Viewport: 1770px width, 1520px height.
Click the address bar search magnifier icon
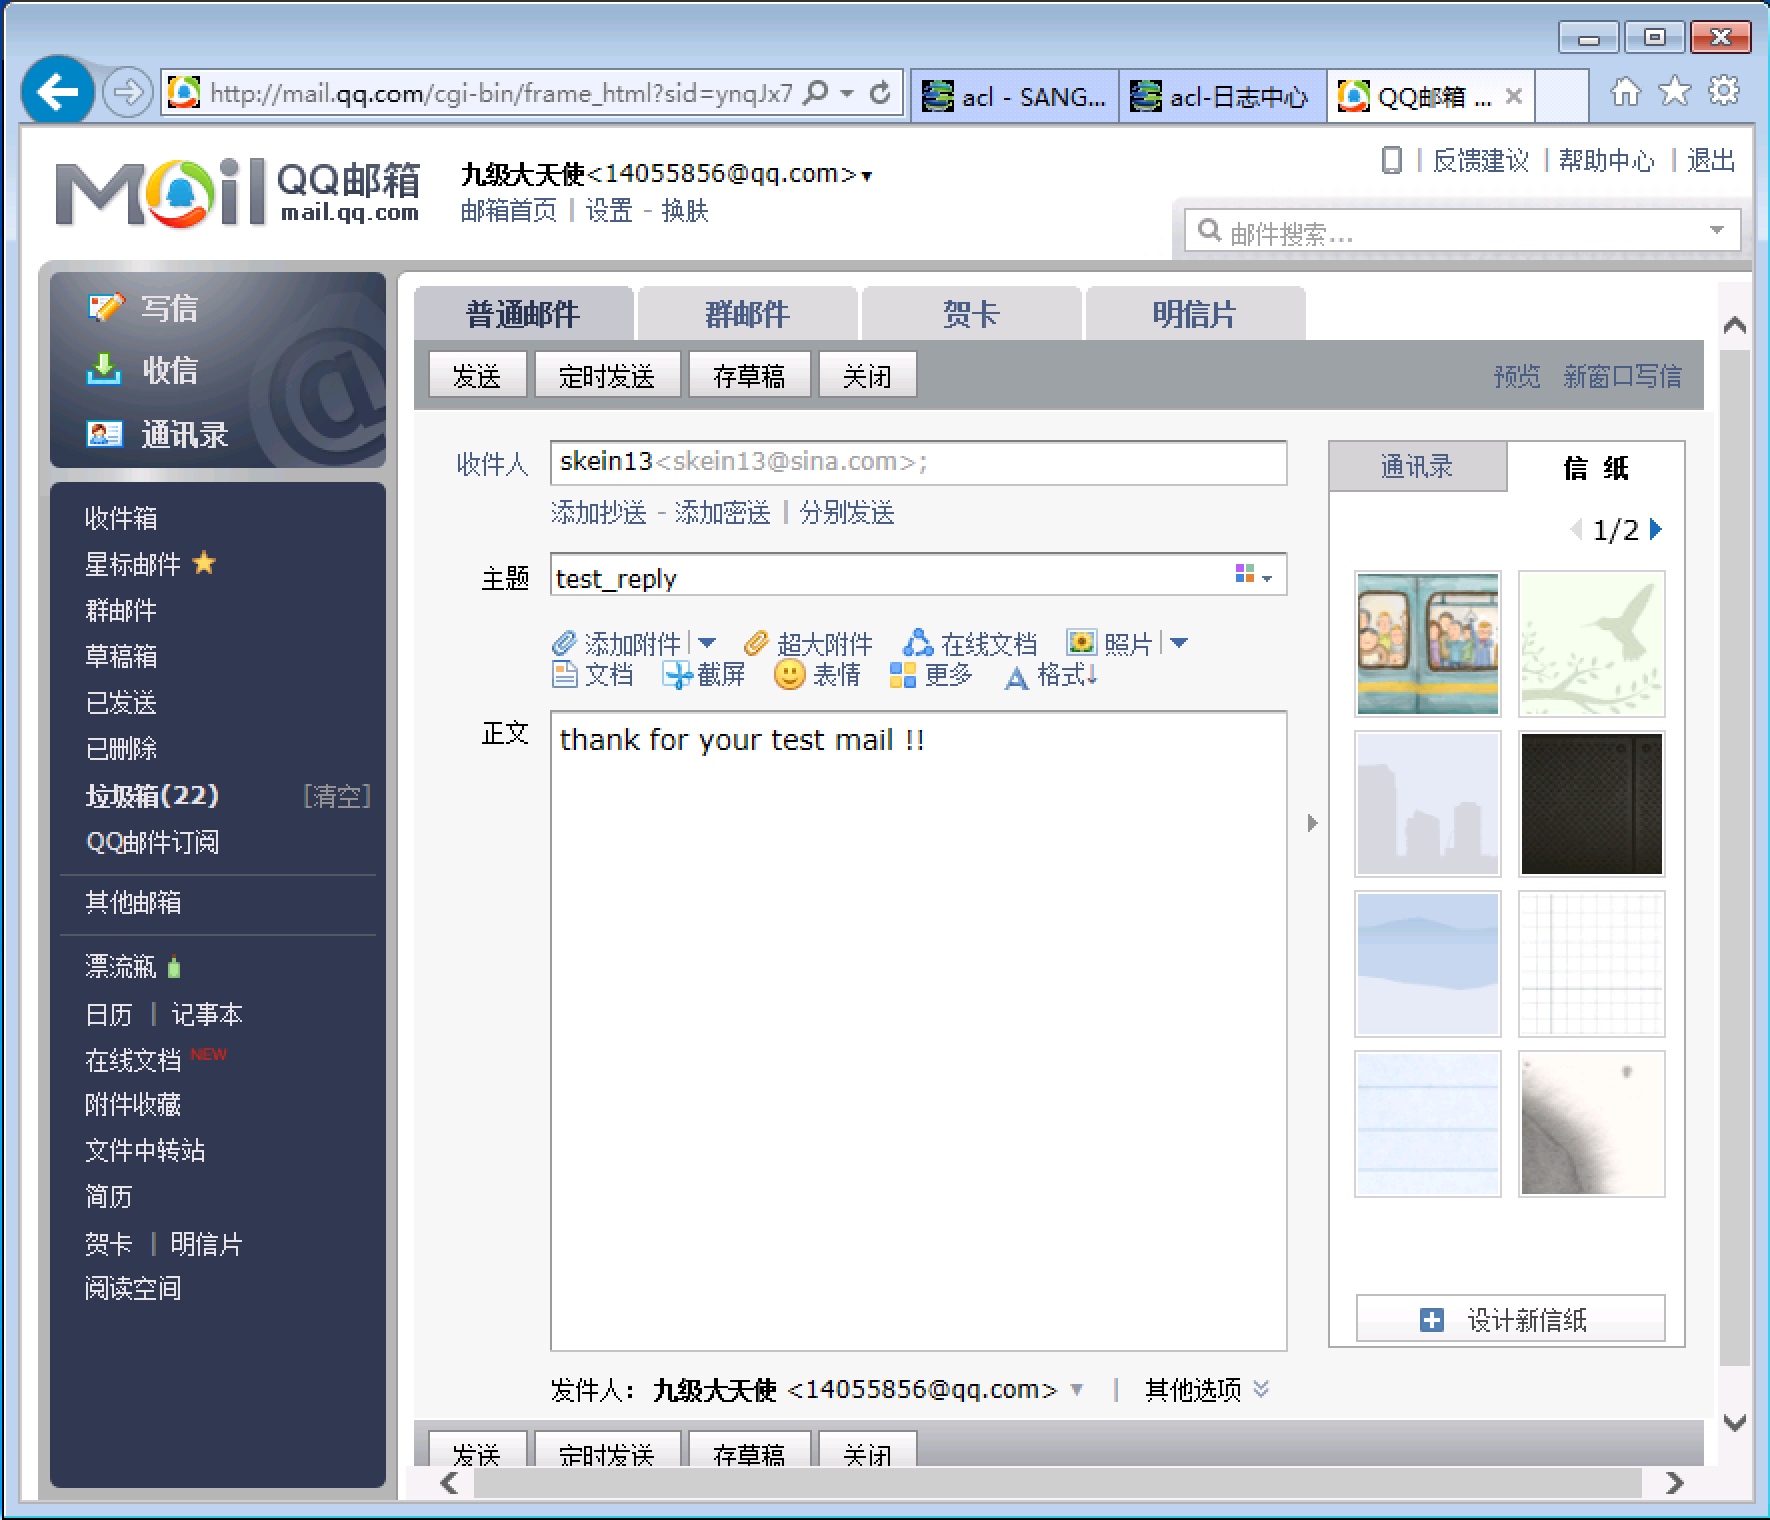pyautogui.click(x=816, y=93)
